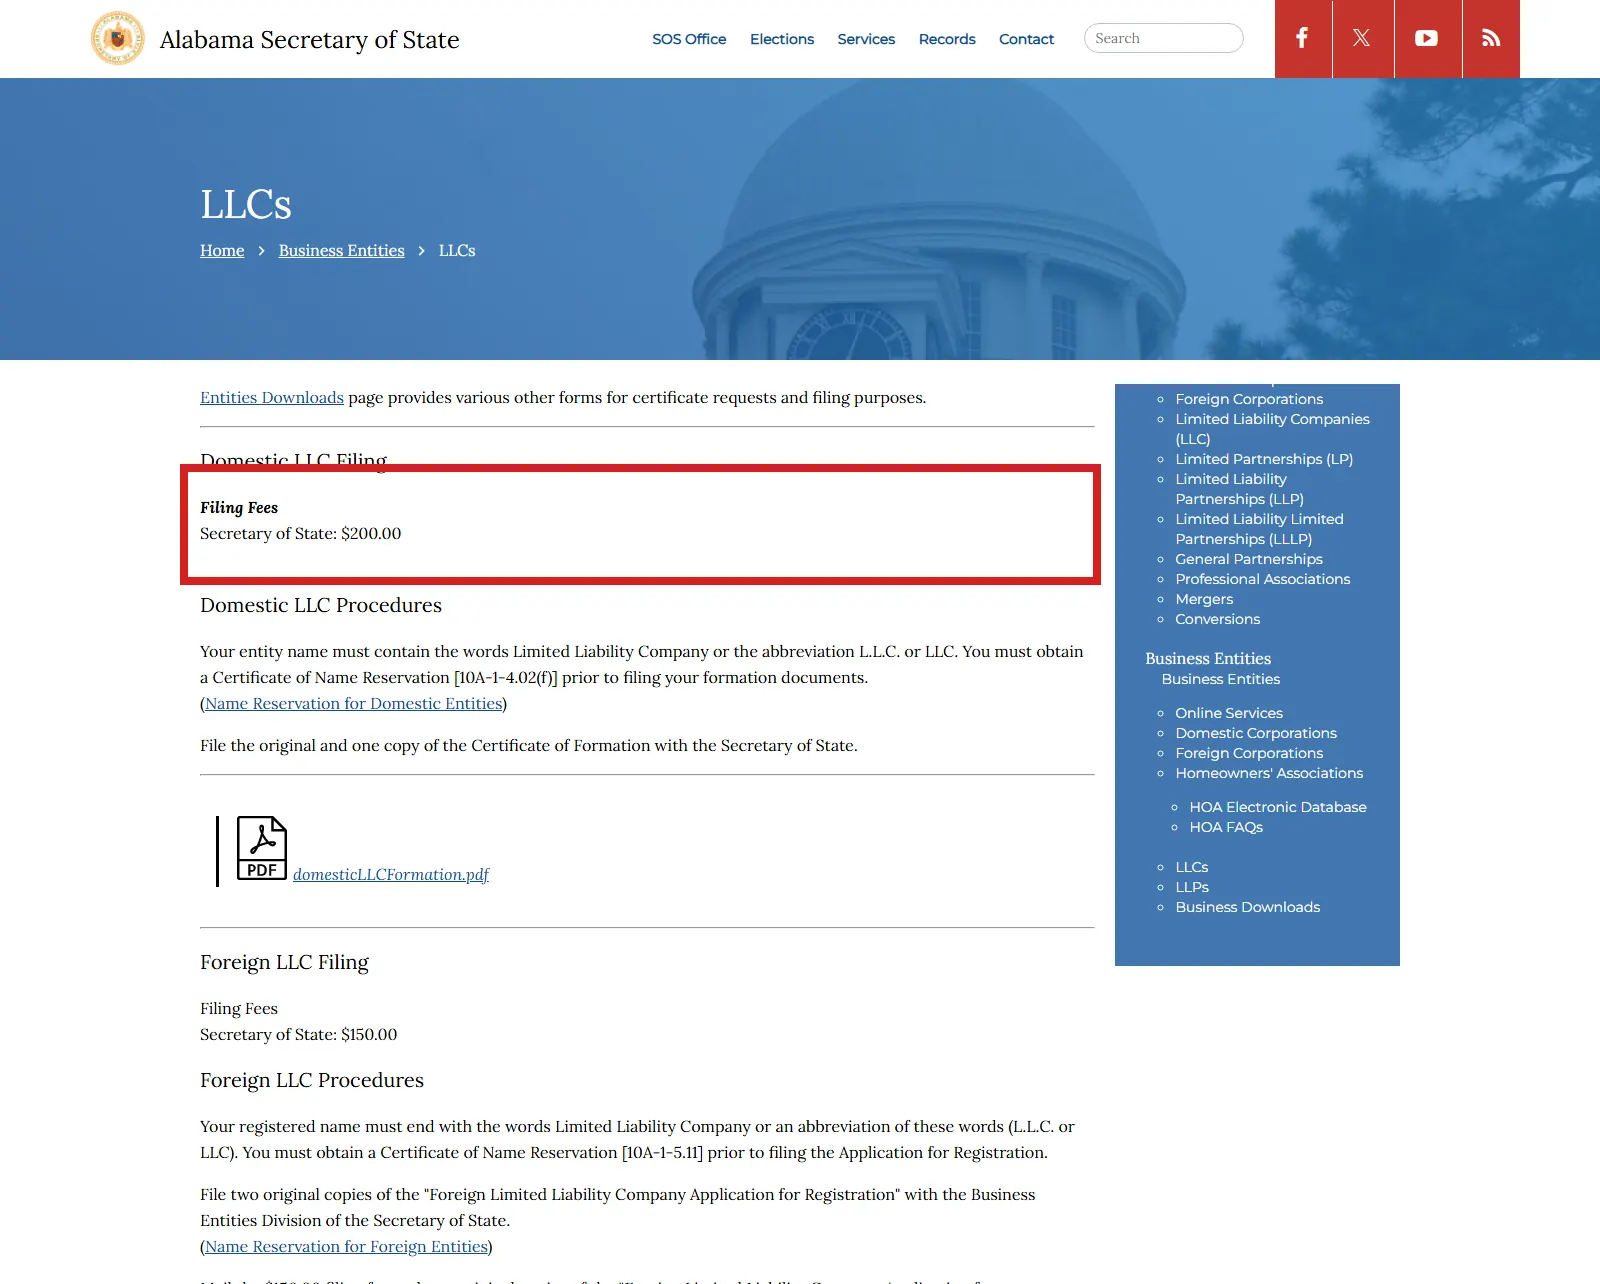Download domesticLLCFormation.pdf
Image resolution: width=1600 pixels, height=1284 pixels.
coord(391,874)
